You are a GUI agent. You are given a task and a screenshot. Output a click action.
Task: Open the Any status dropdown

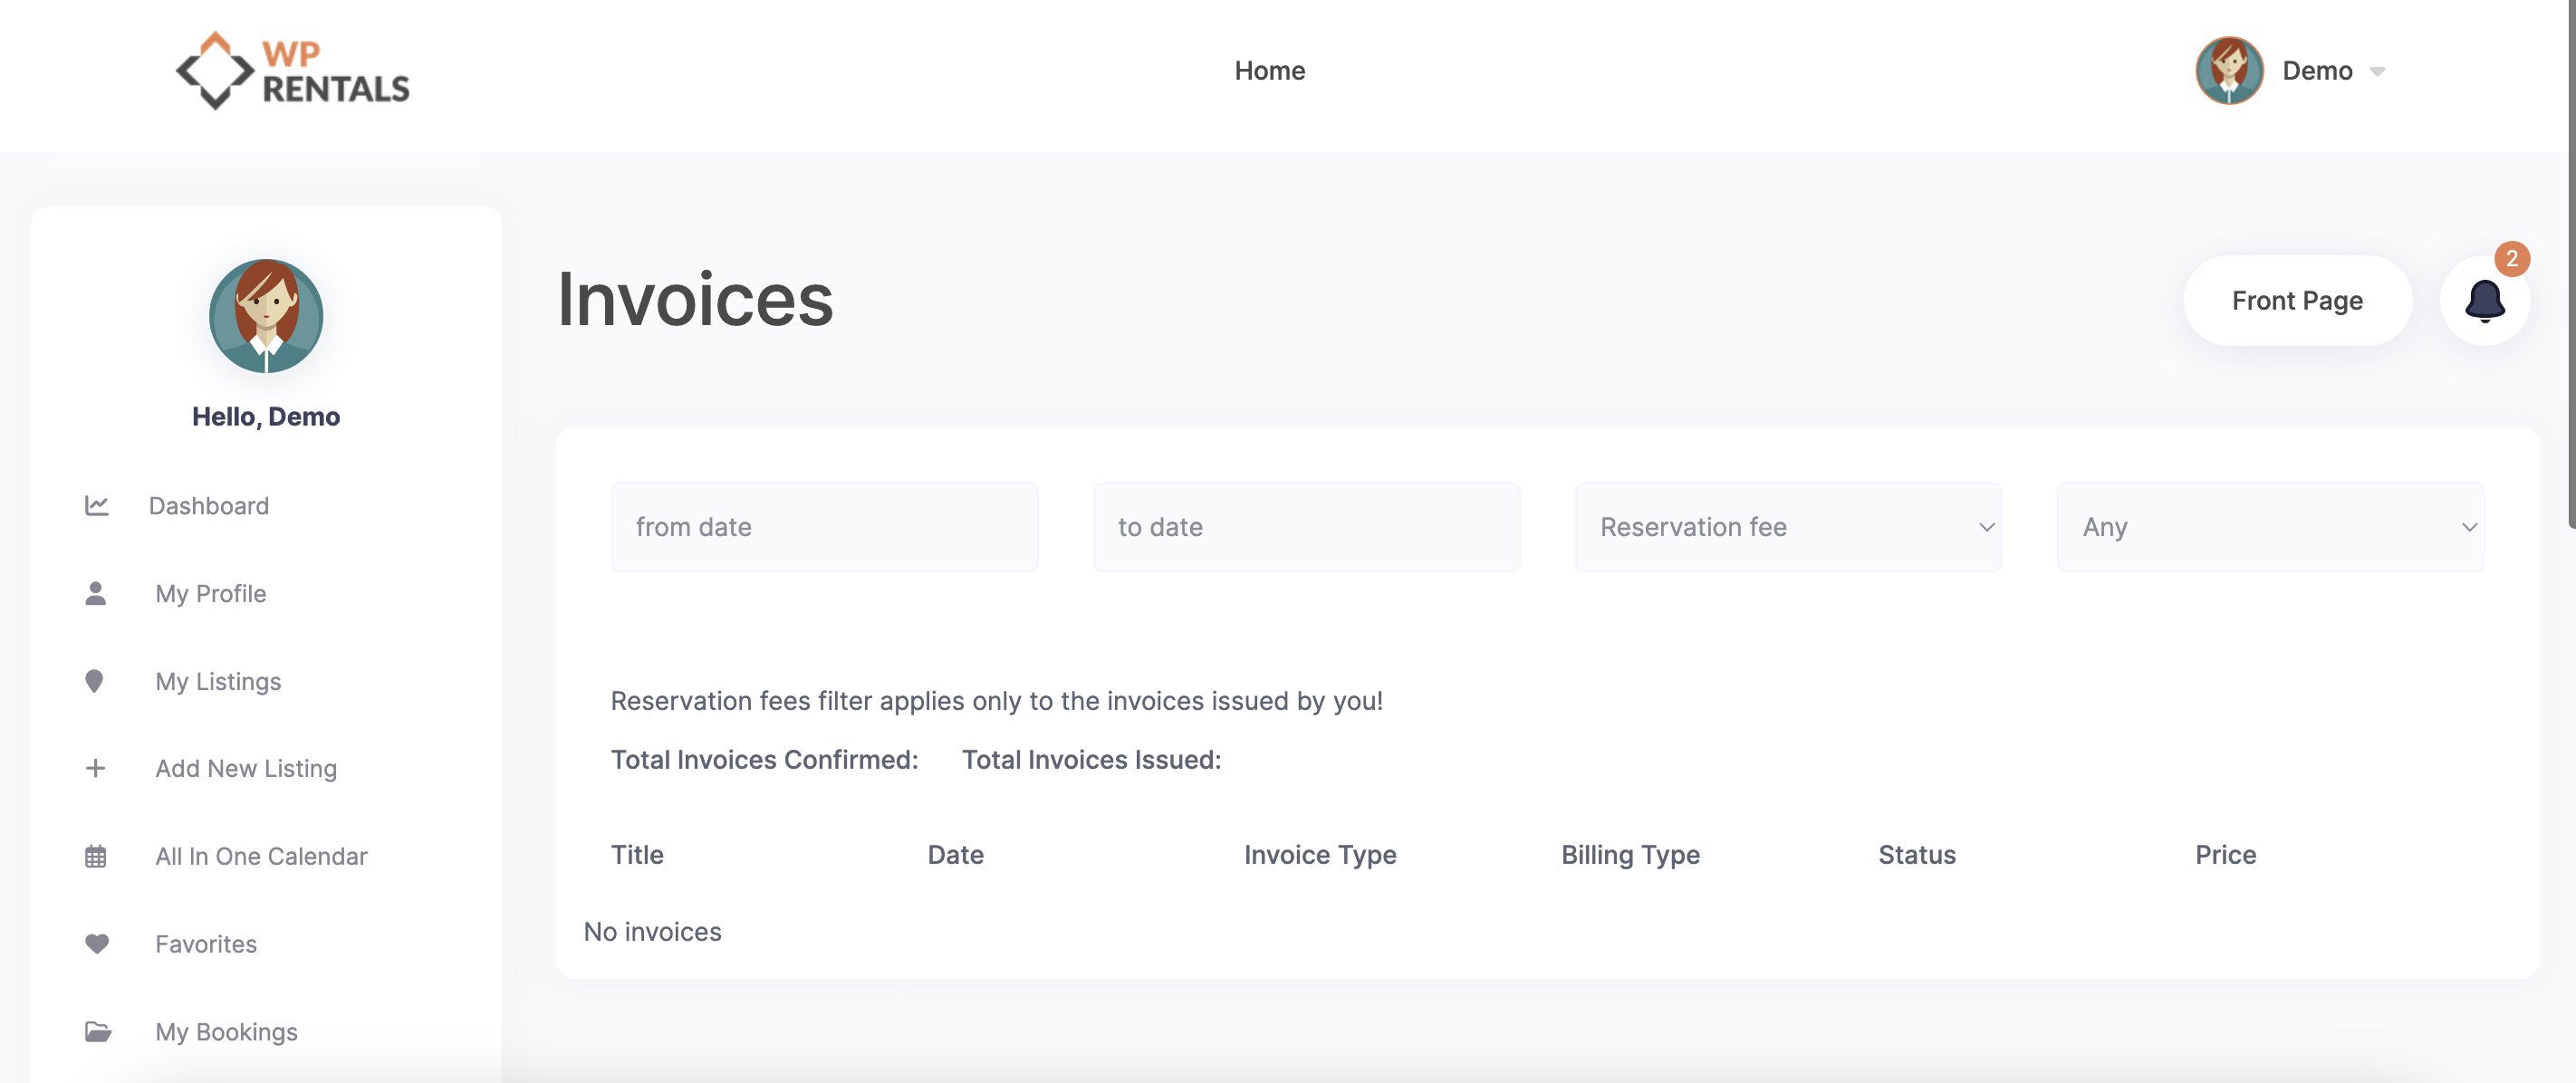click(2270, 527)
